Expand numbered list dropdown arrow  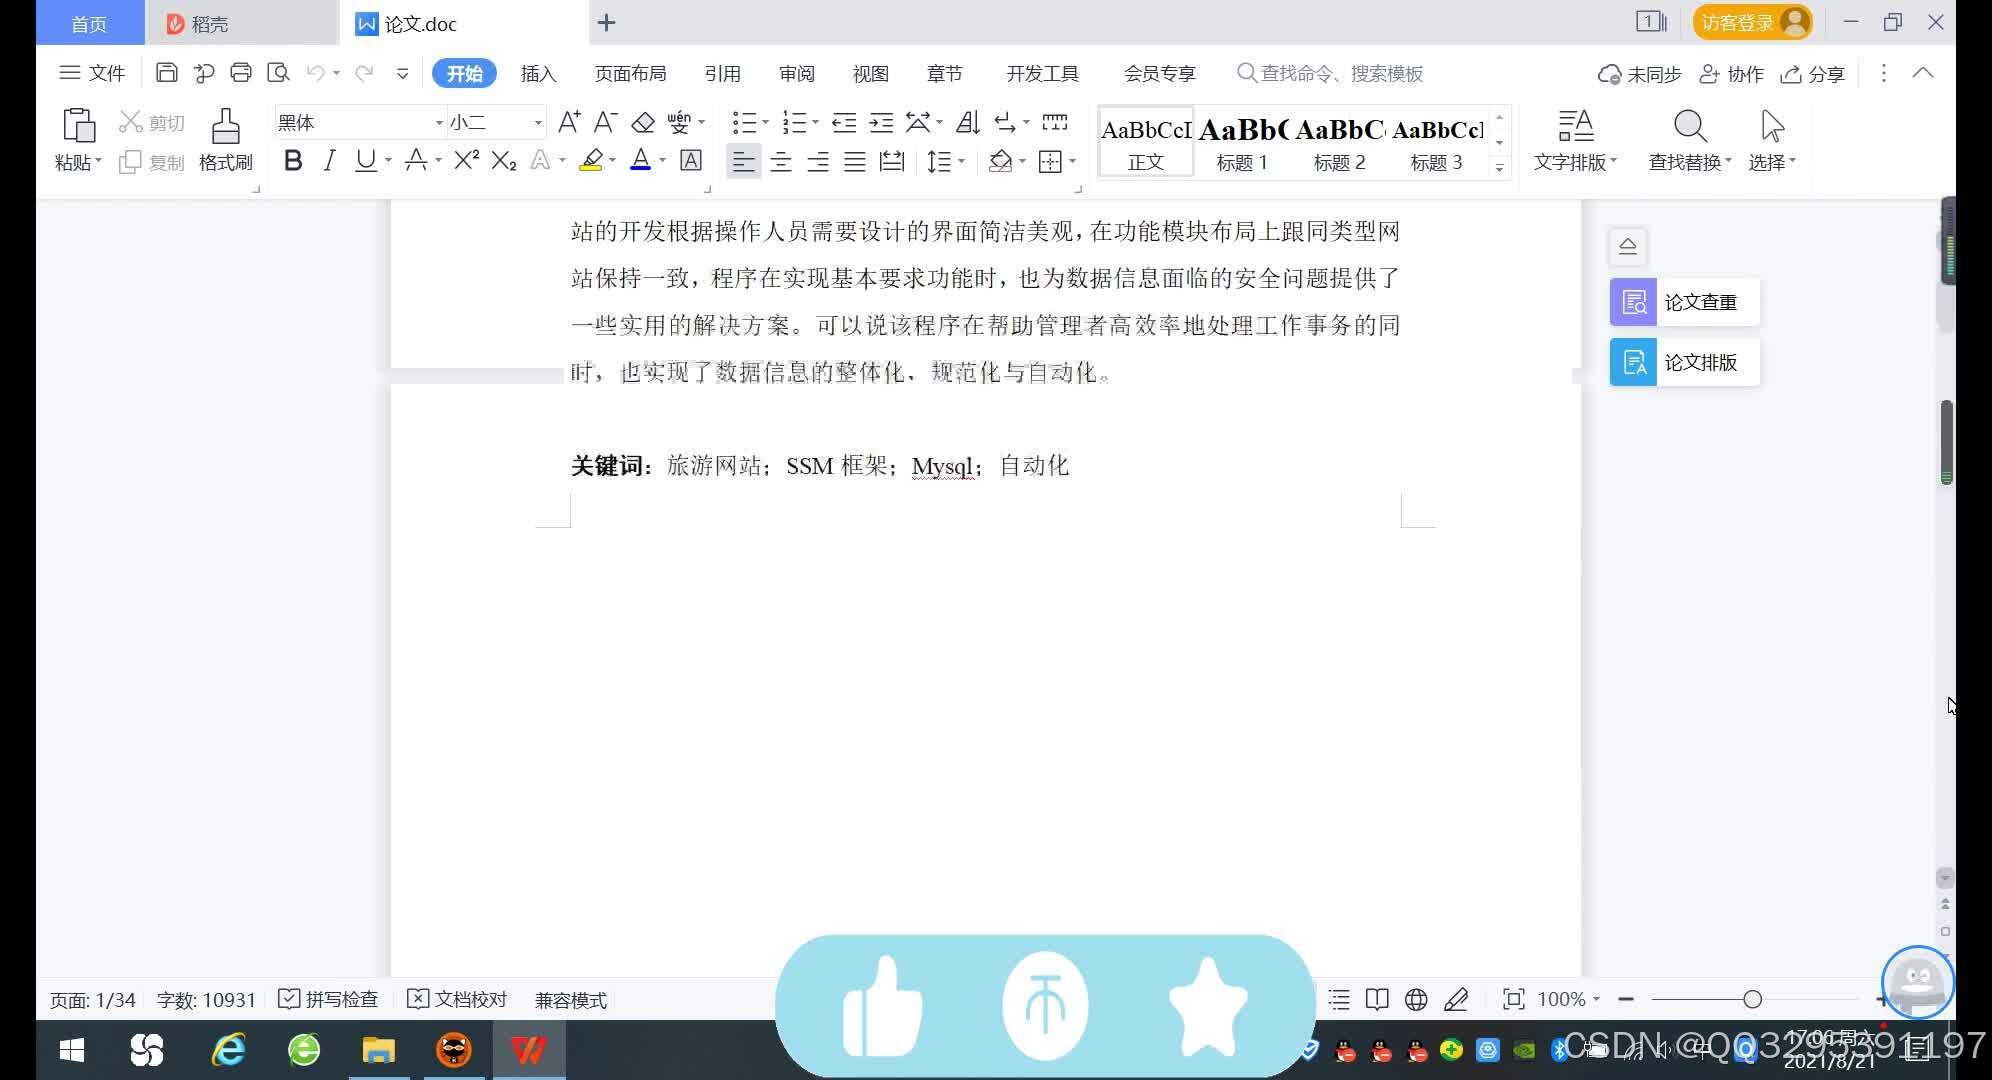pyautogui.click(x=815, y=122)
